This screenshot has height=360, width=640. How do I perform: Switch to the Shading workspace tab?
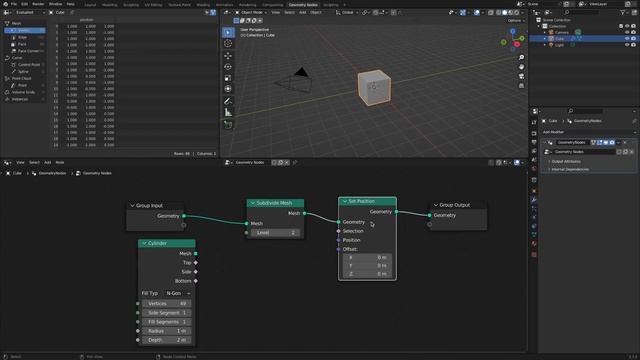tap(203, 5)
